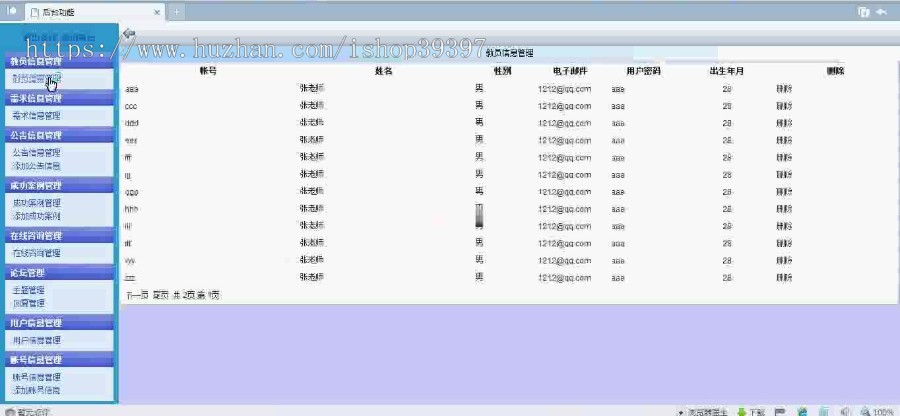Screen dimensions: 900x416
Task: Click the 用户密码 column header
Action: pos(643,71)
